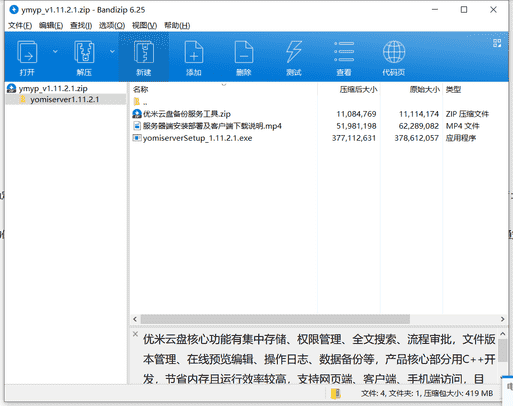Open the 查找(I) menu
The image size is (513, 406).
81,25
